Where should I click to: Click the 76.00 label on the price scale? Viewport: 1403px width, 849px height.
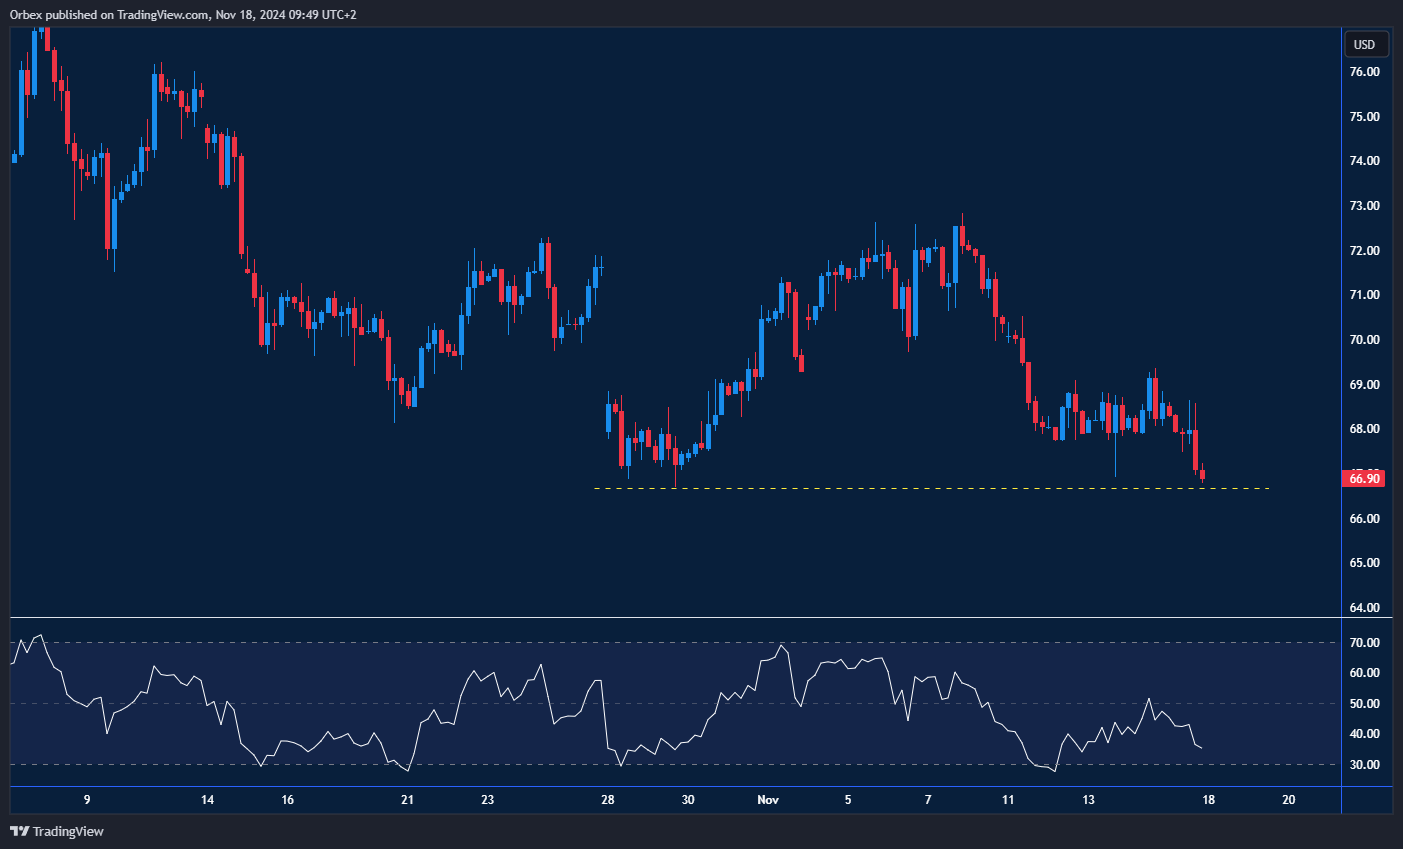(x=1364, y=72)
